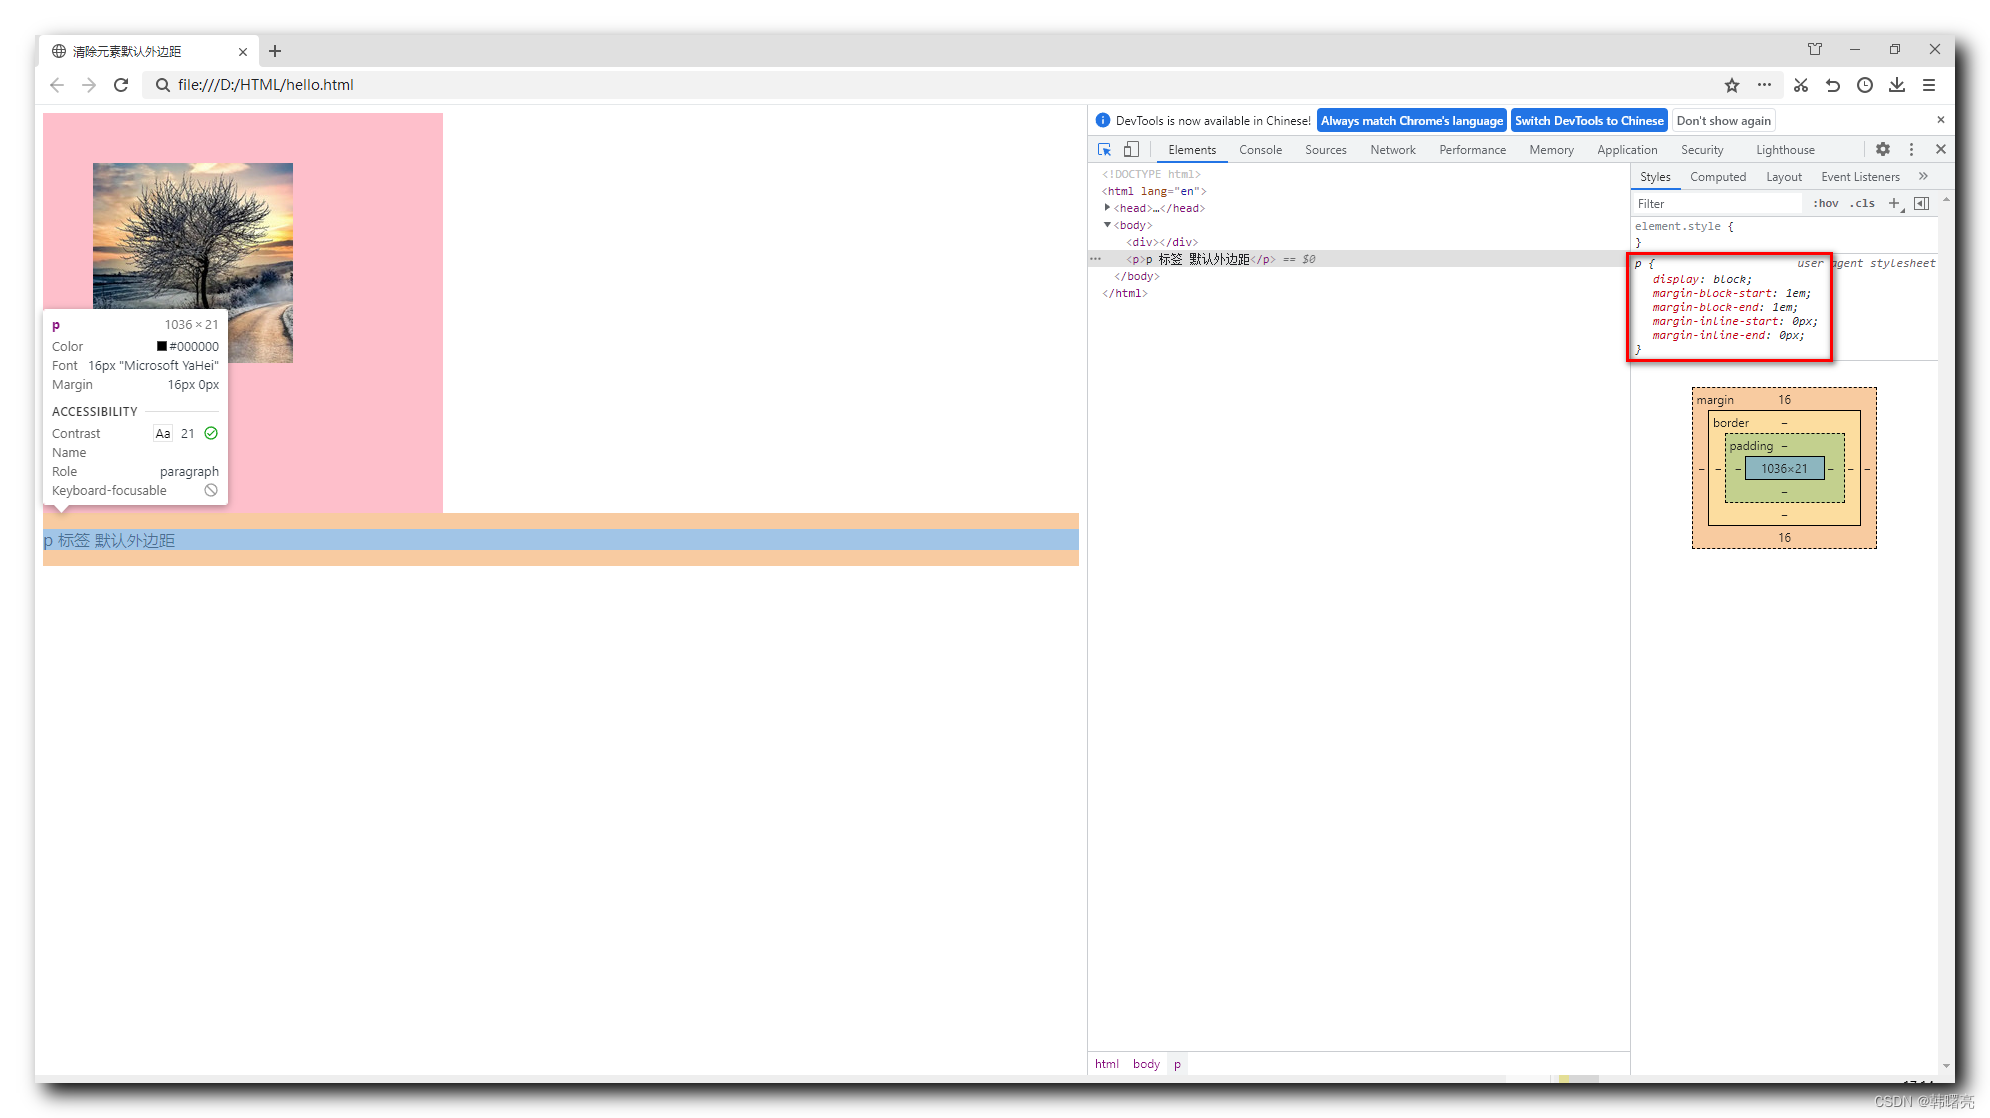Collapse the body element node

(x=1107, y=225)
